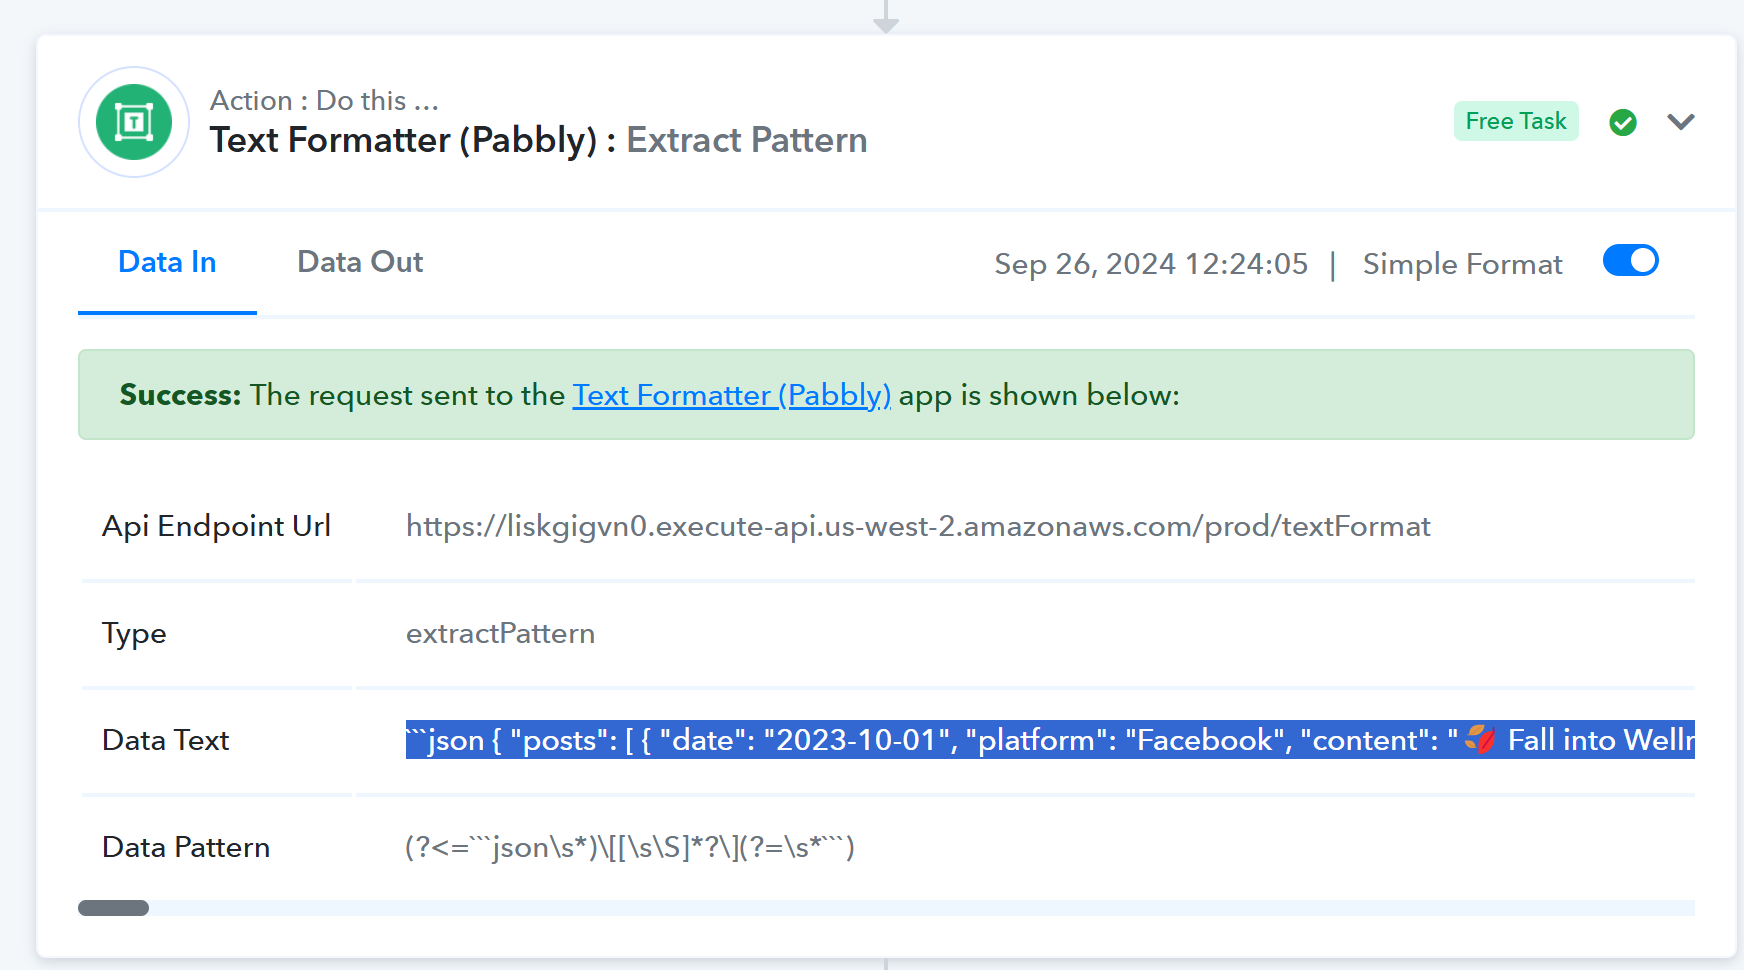Click the Data Text label
This screenshot has width=1744, height=970.
[x=166, y=740]
